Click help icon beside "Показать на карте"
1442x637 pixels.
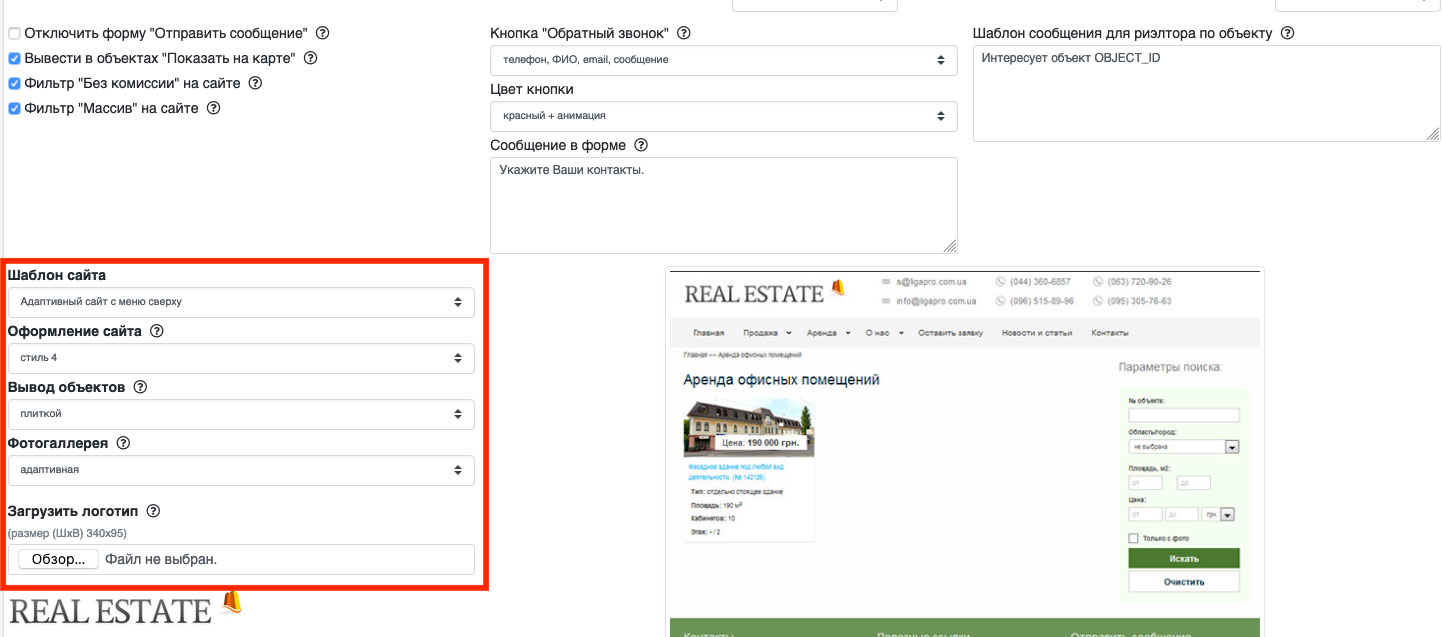[x=310, y=58]
